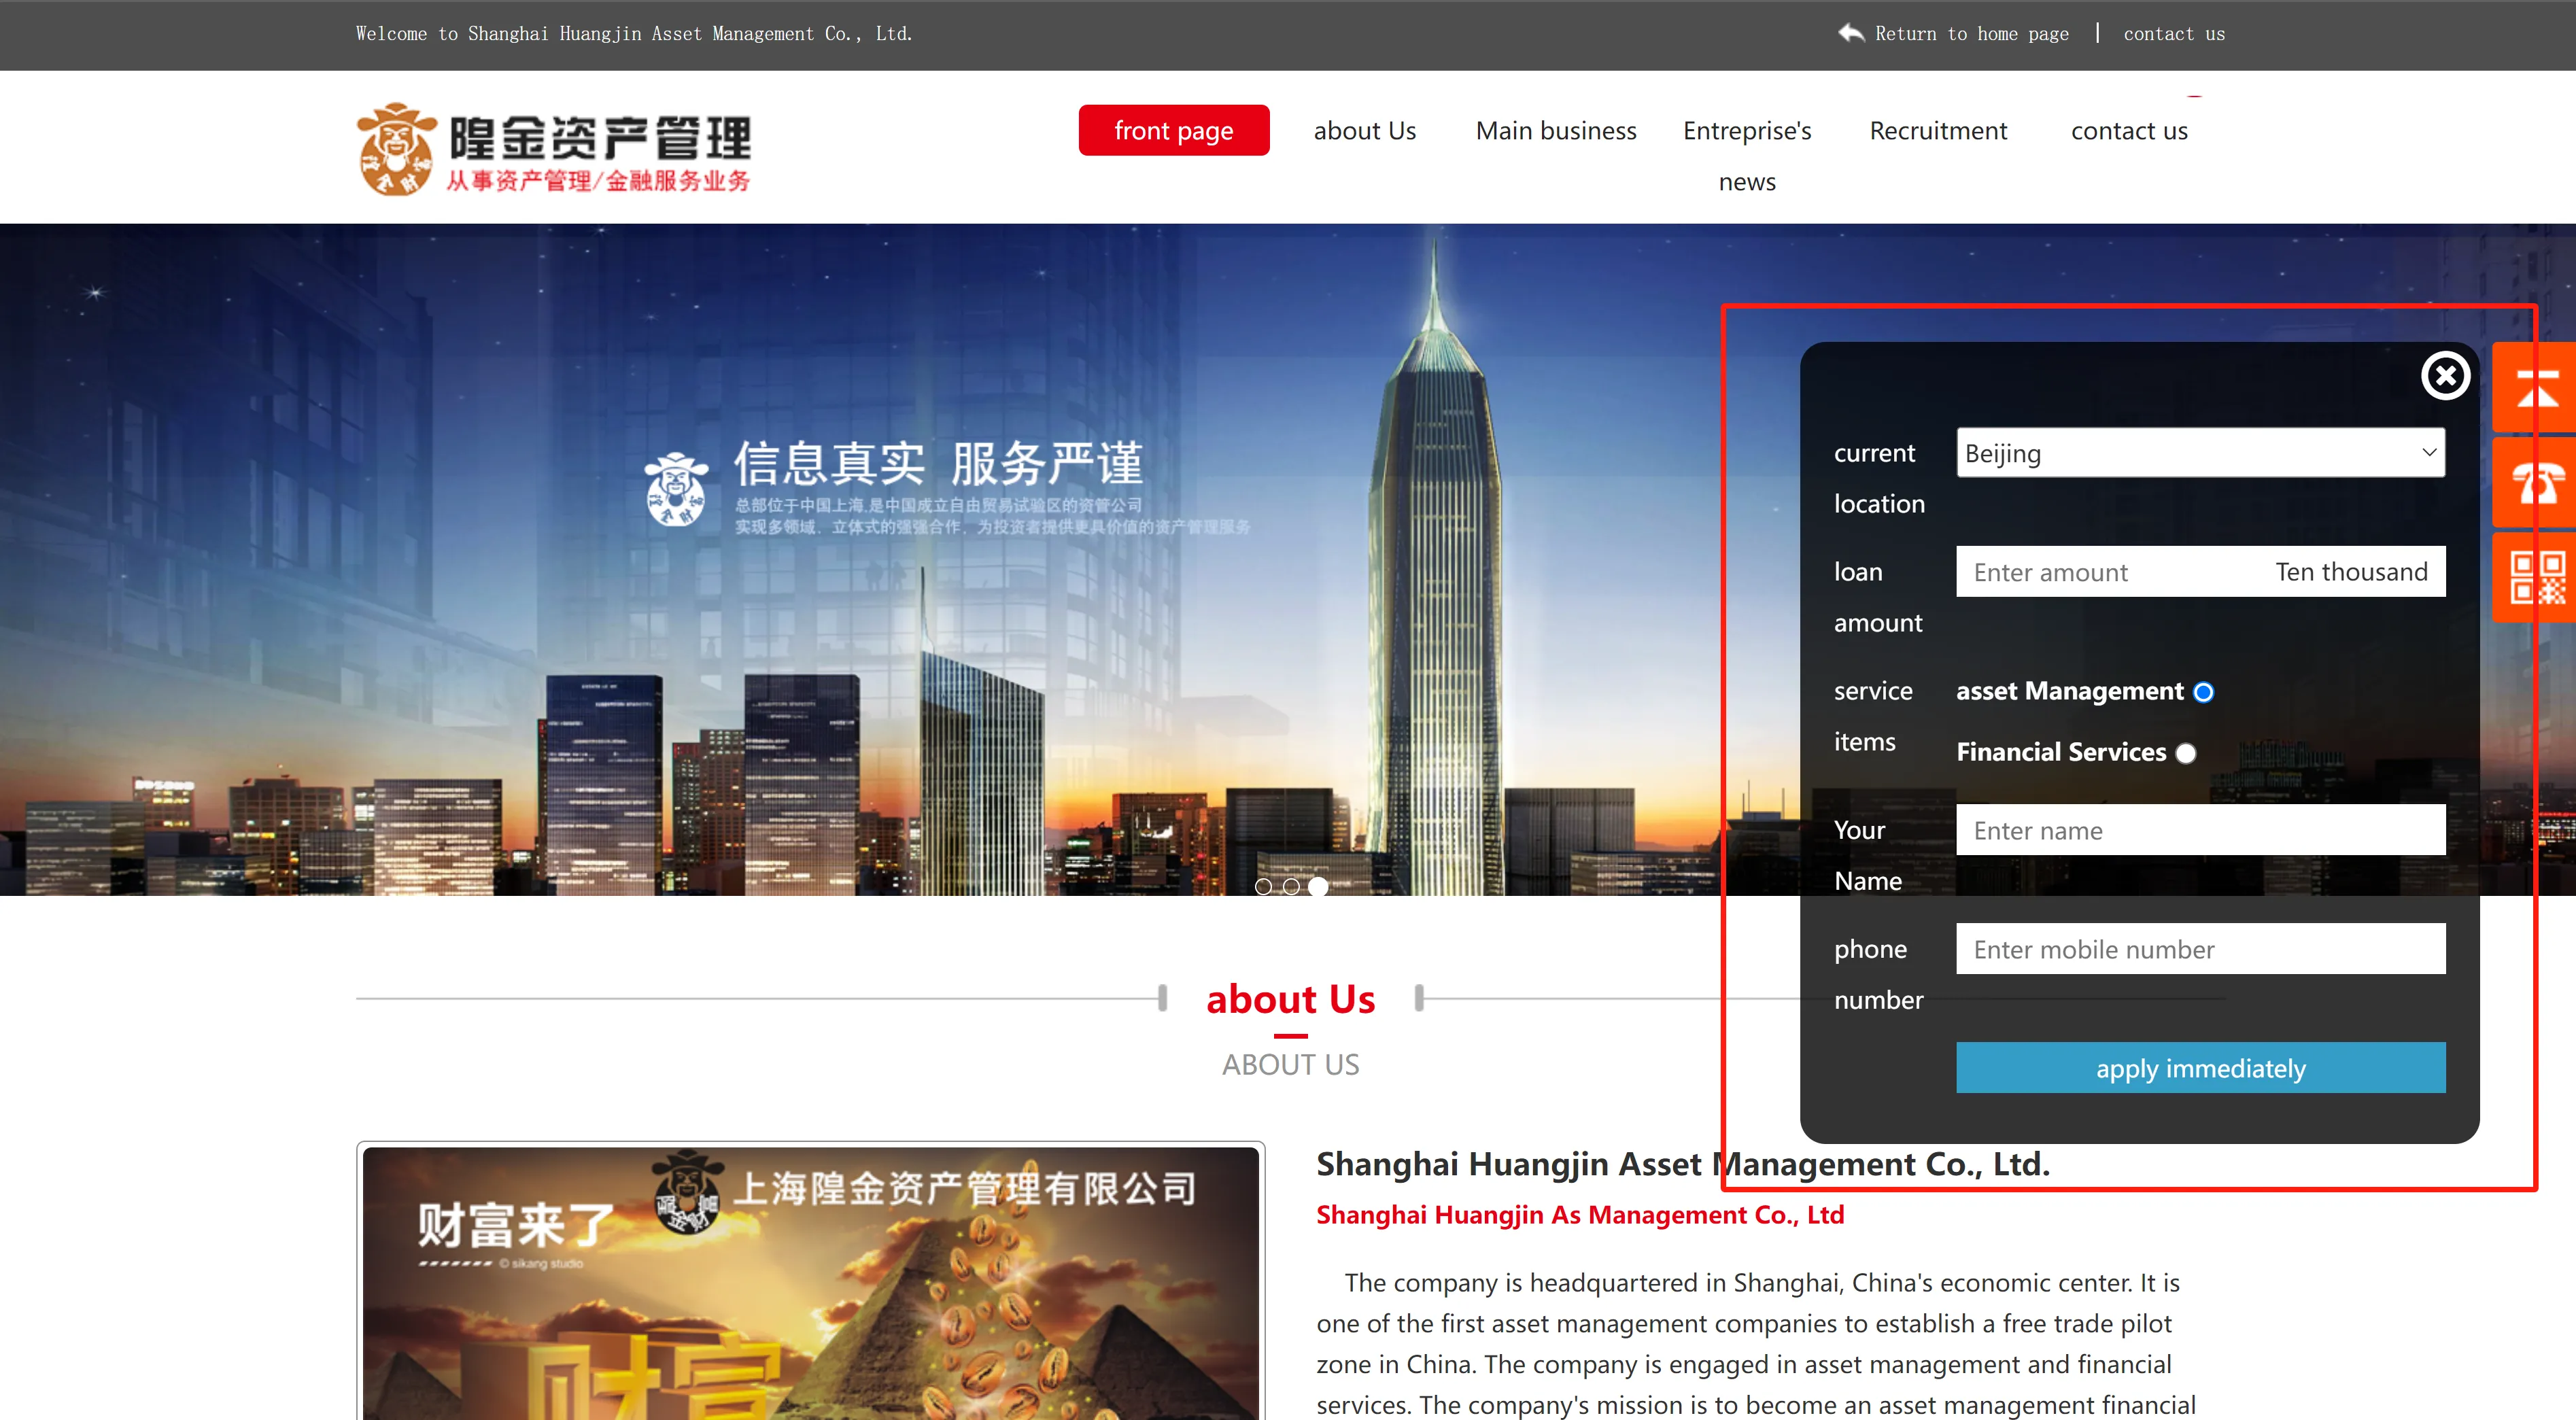Image resolution: width=2576 pixels, height=1420 pixels.
Task: Open the Main business navigation item
Action: click(x=1556, y=131)
